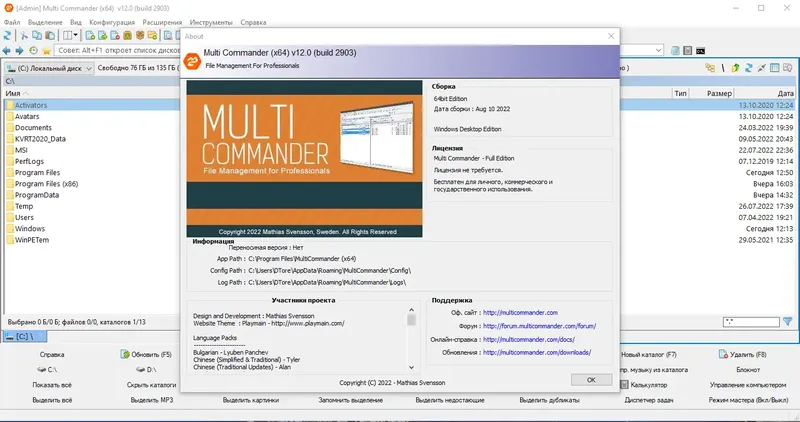
Task: Open the (C:) Локальный диск drive dropdown
Action: [49, 68]
